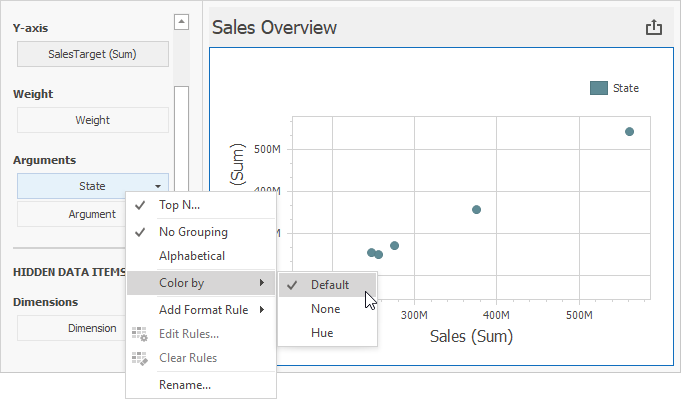Image resolution: width=681 pixels, height=399 pixels.
Task: Click the top-right scatter point in chart
Action: point(629,132)
